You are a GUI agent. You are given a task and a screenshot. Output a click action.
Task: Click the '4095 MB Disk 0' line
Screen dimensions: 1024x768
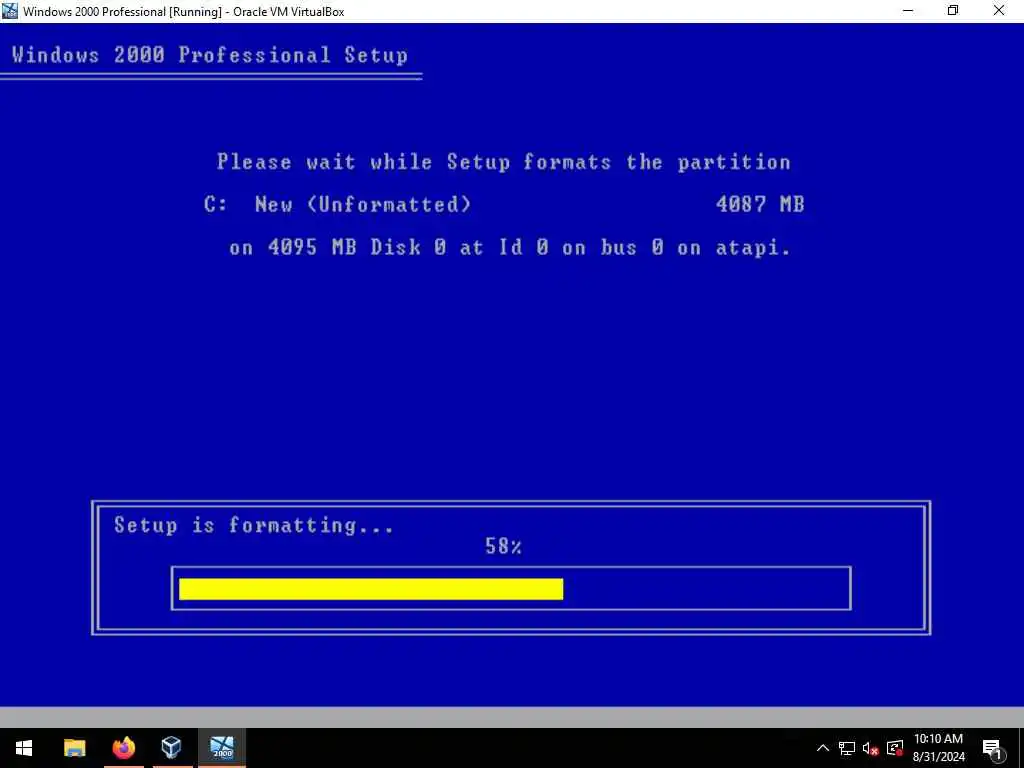[509, 248]
